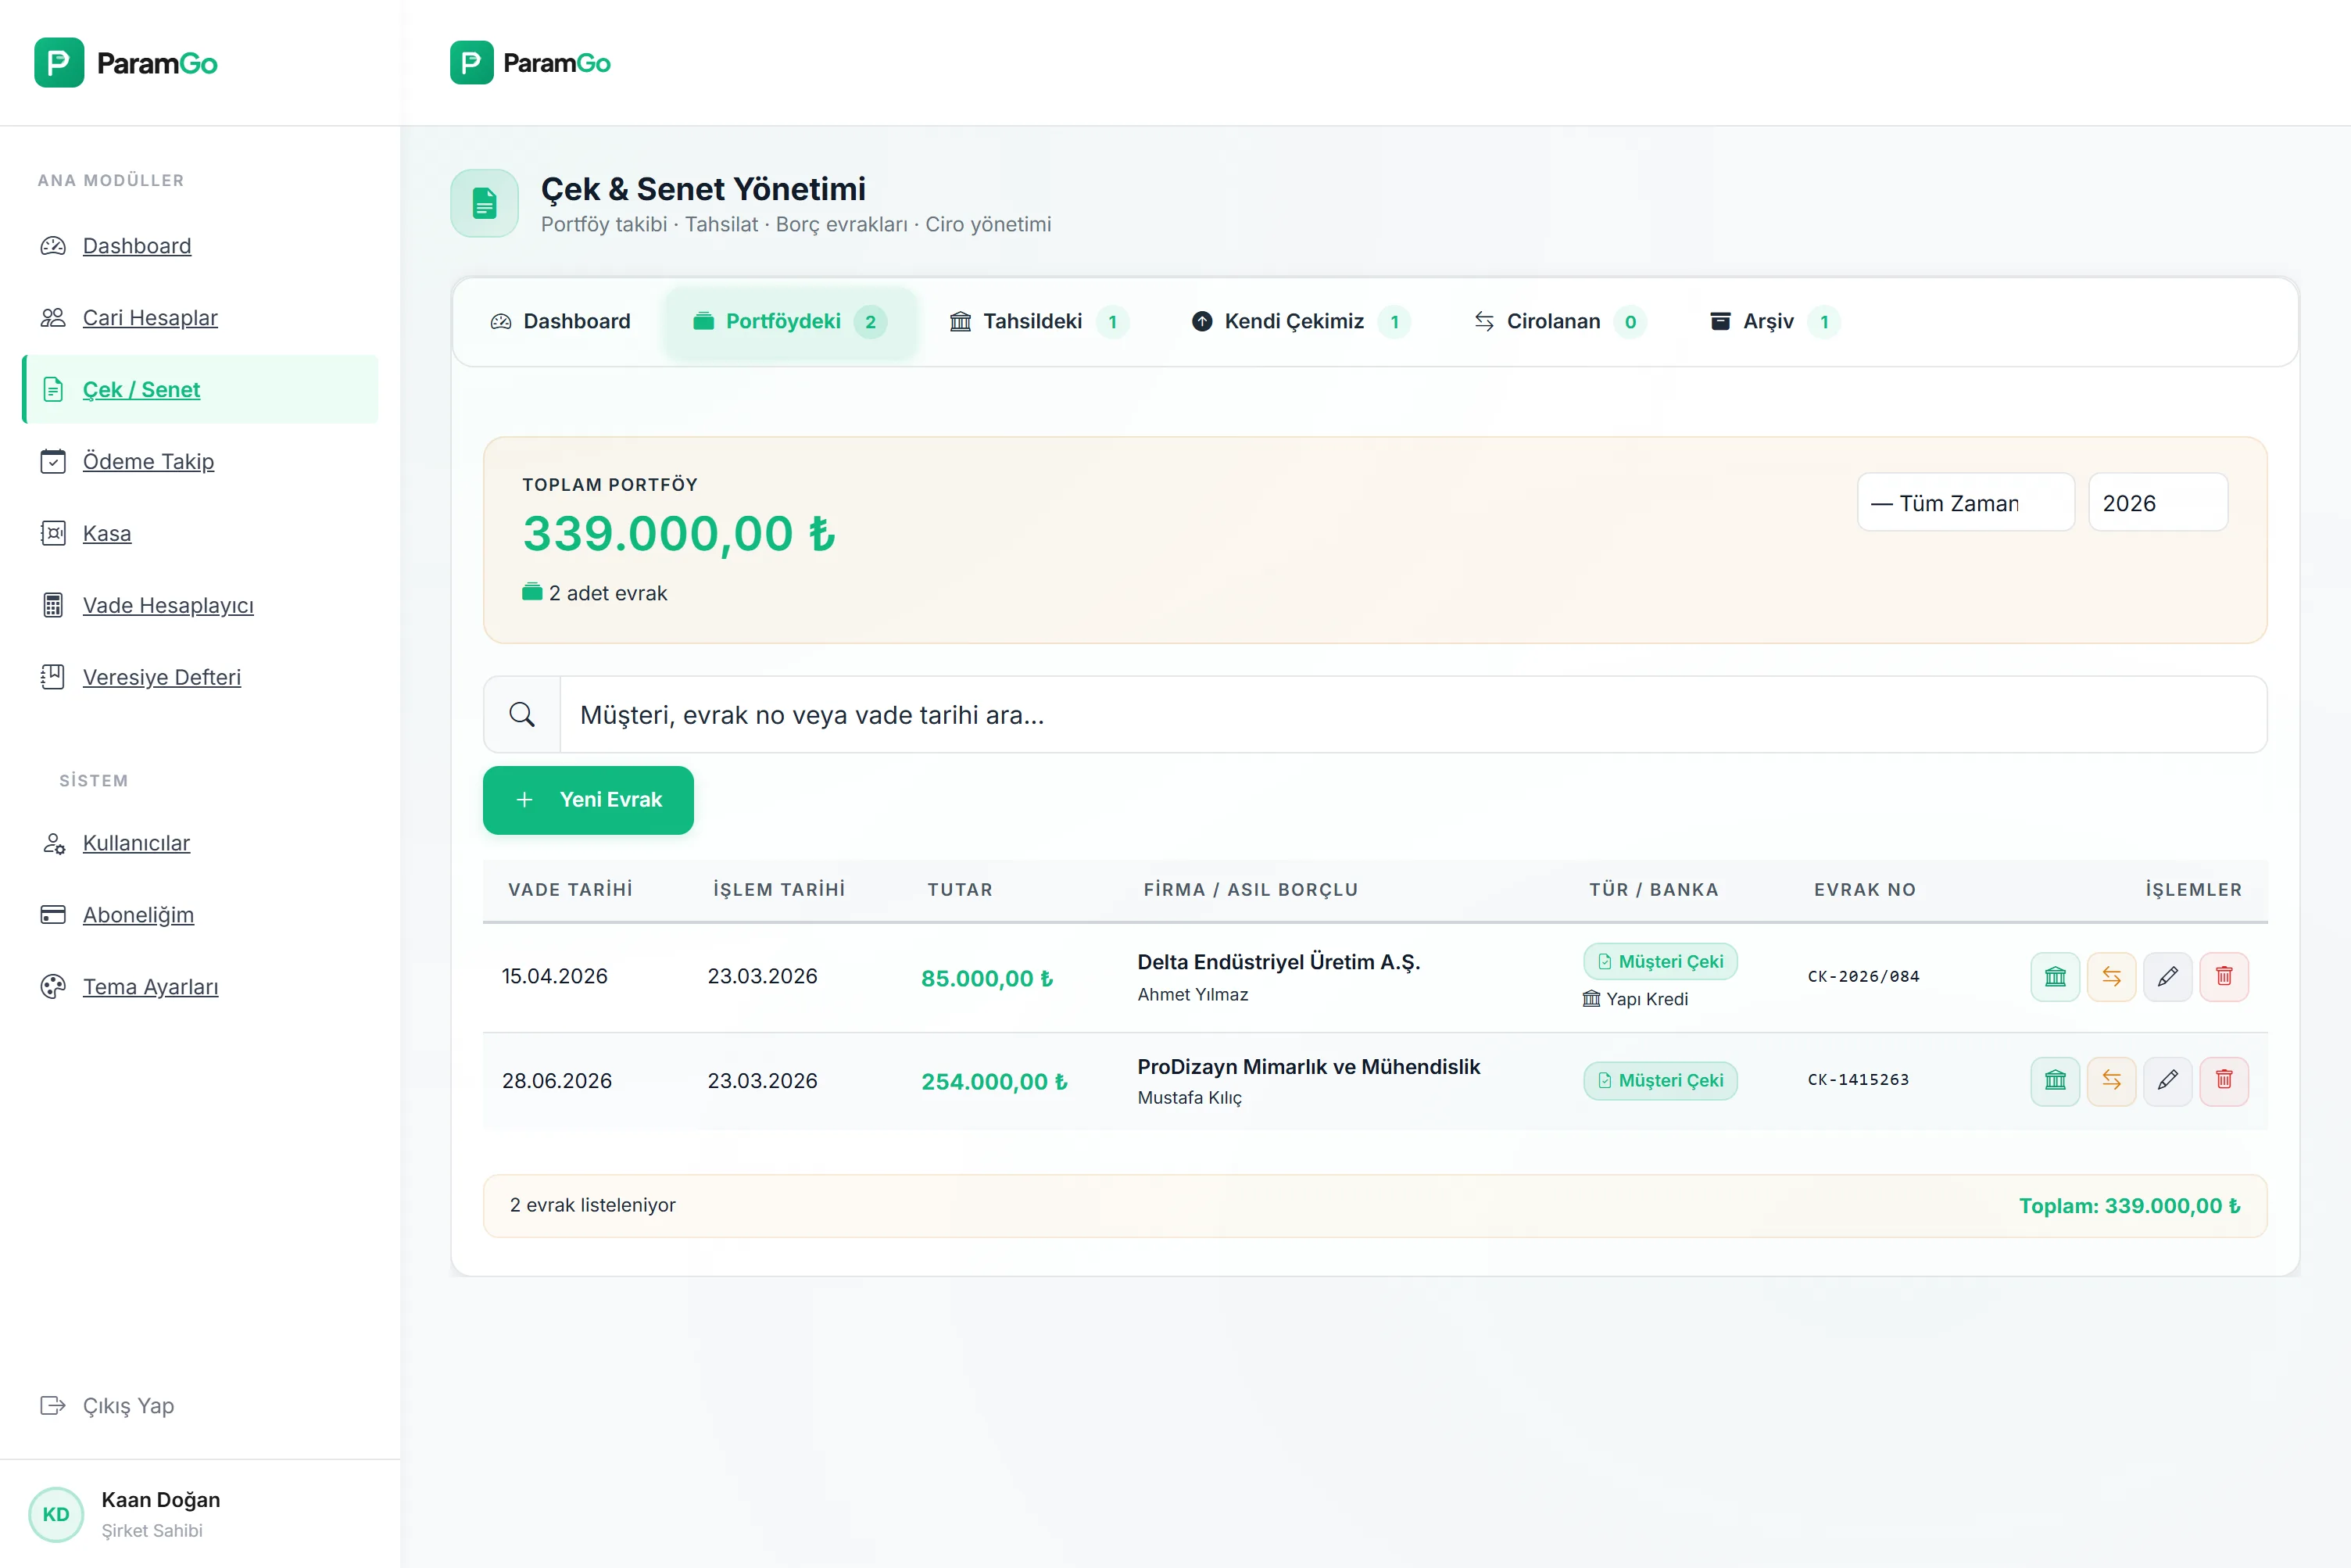
Task: Click endorse (ciro) icon for Delta Endüstriyel row
Action: [2111, 976]
